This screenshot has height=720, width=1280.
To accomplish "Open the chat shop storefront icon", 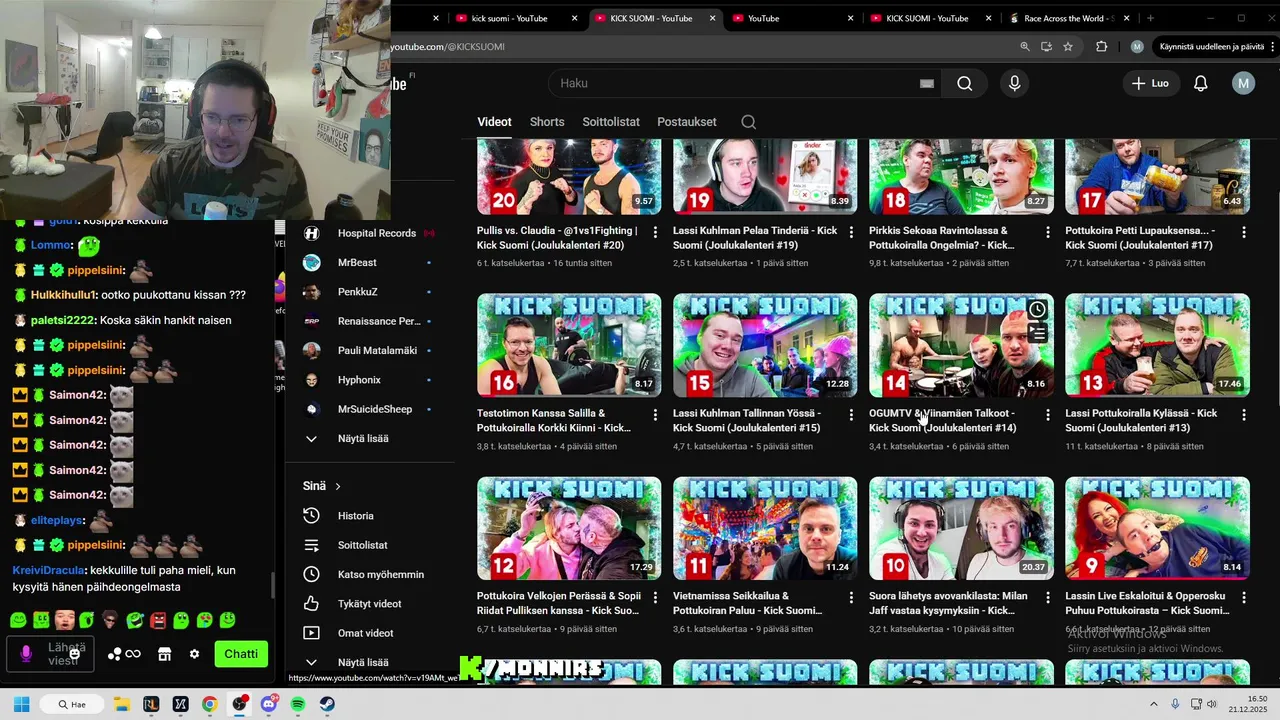I will click(x=165, y=654).
